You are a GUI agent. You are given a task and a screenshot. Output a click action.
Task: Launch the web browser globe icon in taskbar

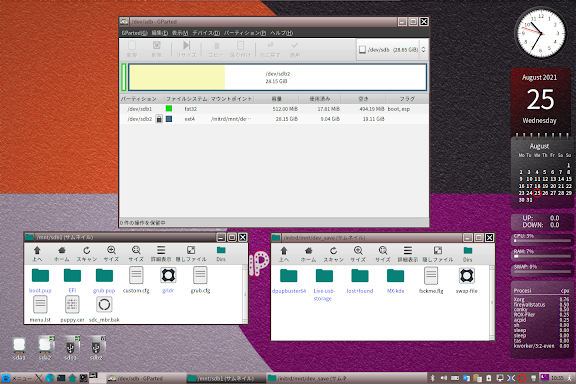[50, 378]
